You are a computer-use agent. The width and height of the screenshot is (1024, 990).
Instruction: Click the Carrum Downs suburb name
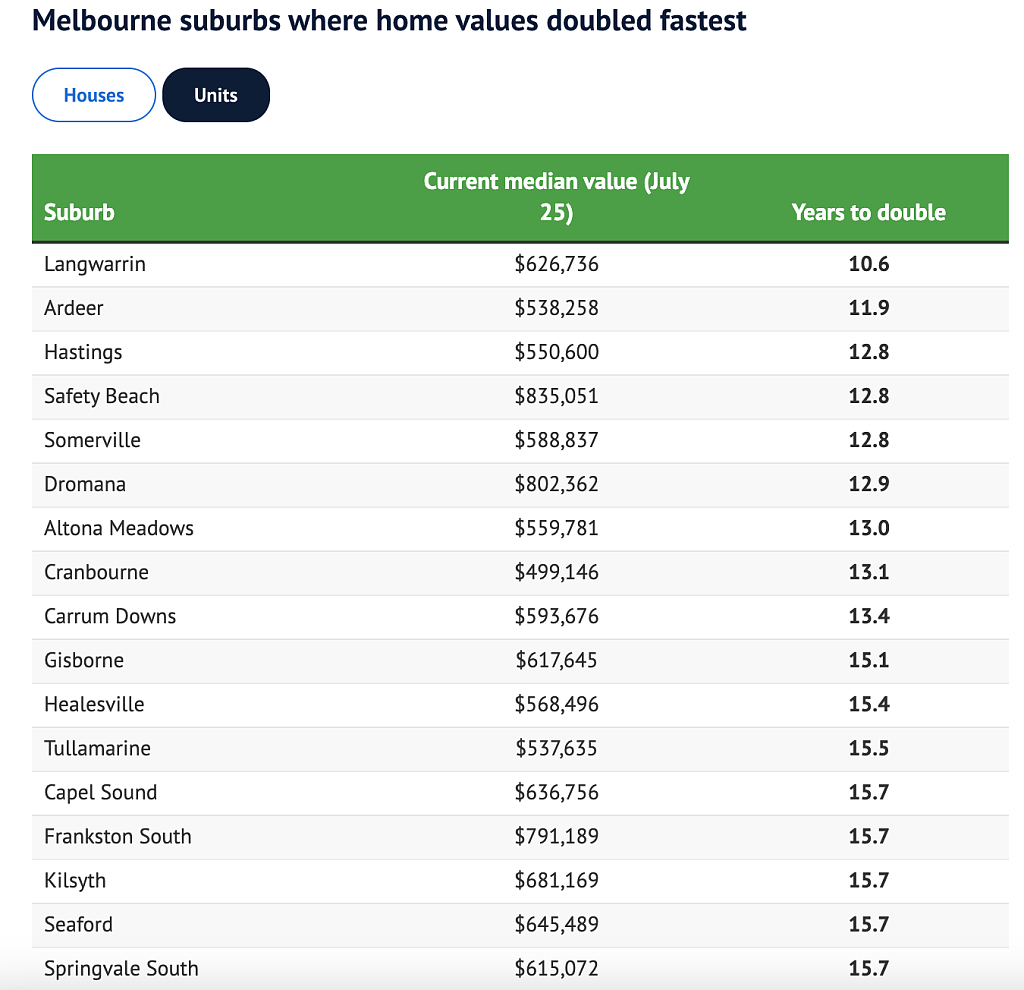coord(110,616)
